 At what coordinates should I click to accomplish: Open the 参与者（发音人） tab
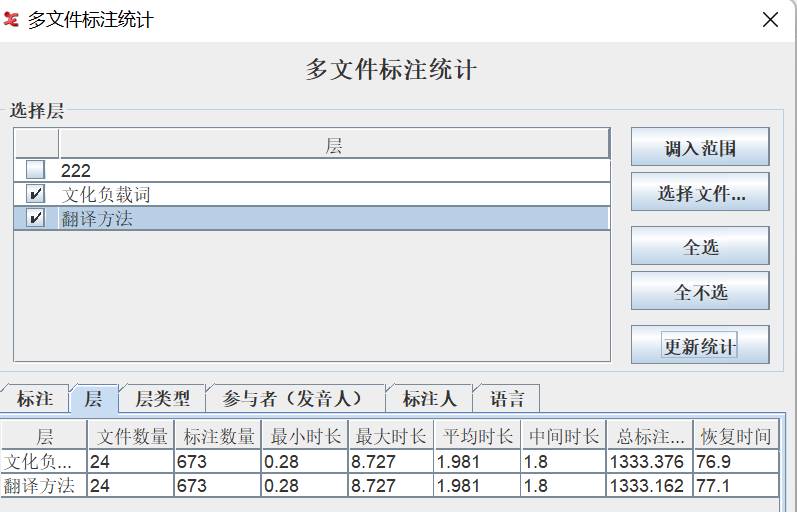(295, 399)
